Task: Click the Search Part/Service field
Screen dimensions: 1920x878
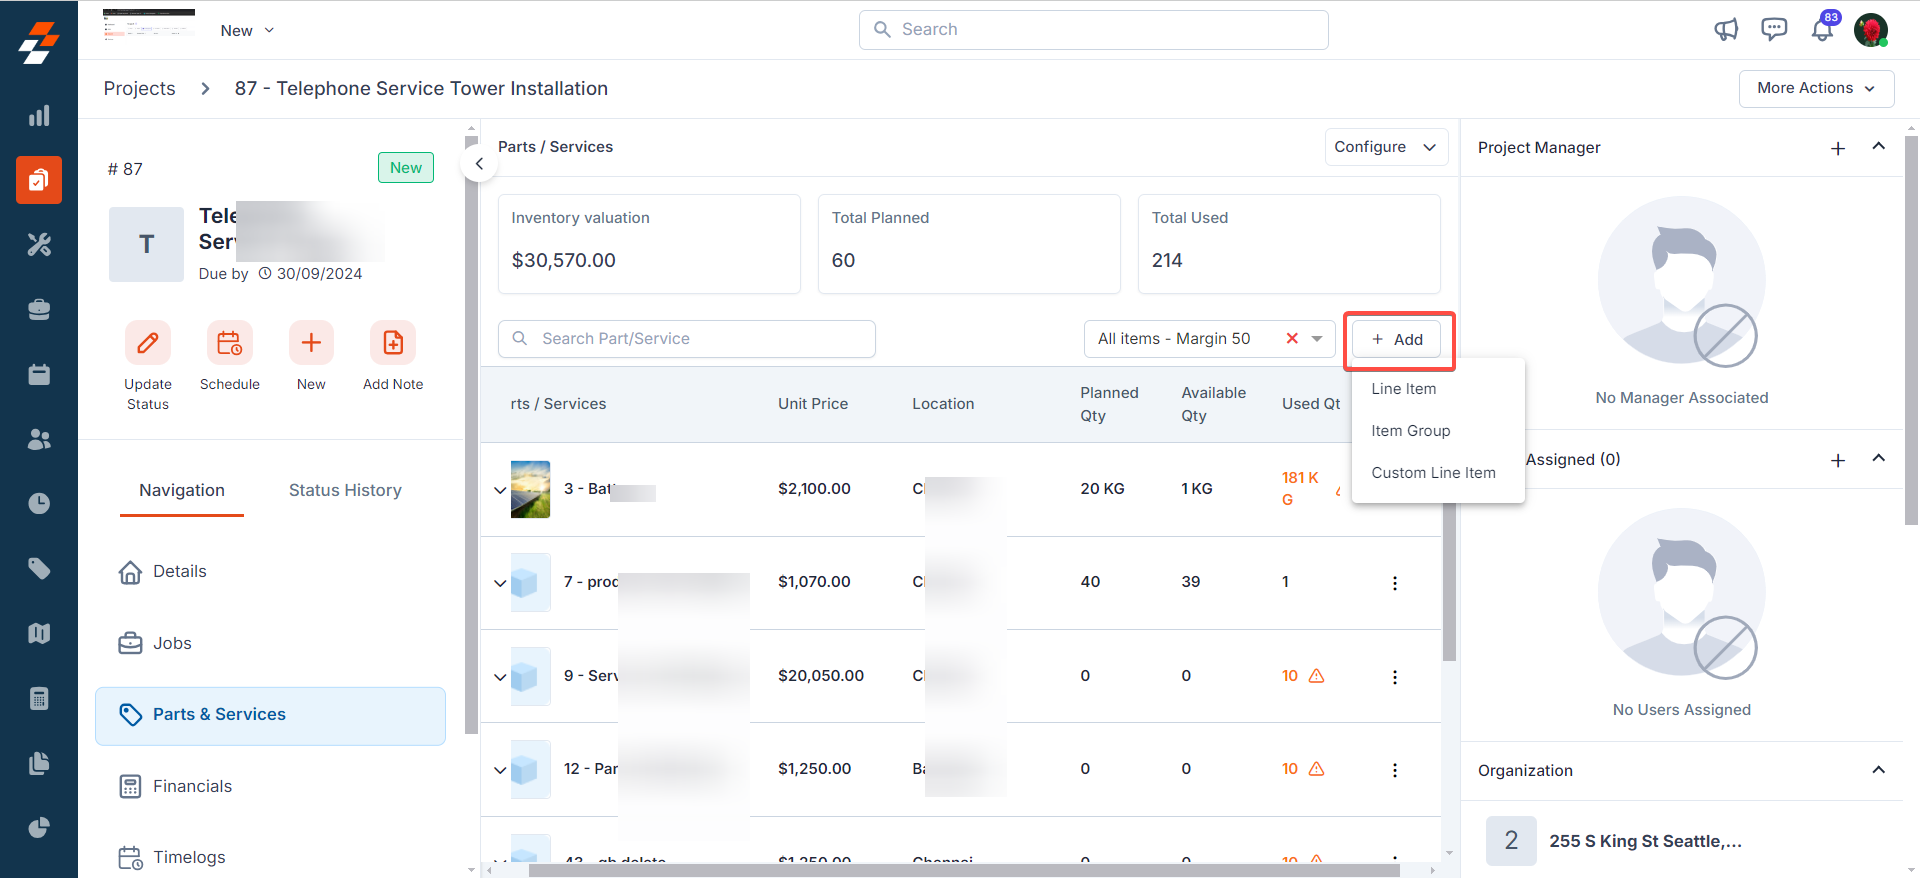Action: [x=700, y=339]
